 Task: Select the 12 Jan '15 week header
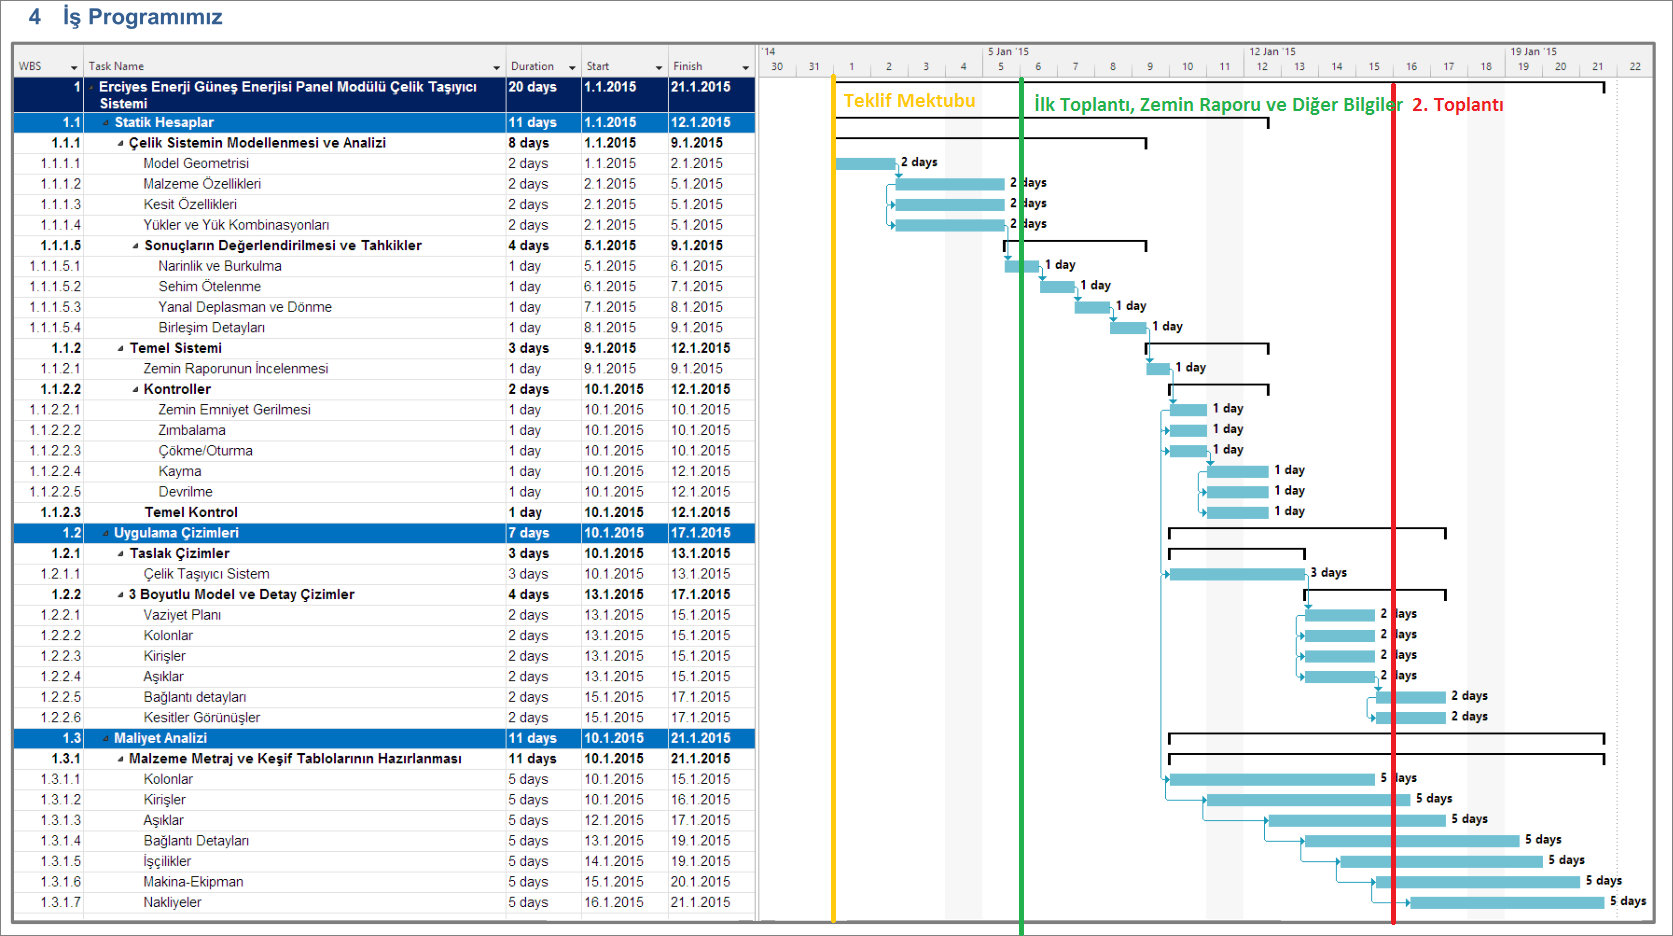click(x=1272, y=51)
